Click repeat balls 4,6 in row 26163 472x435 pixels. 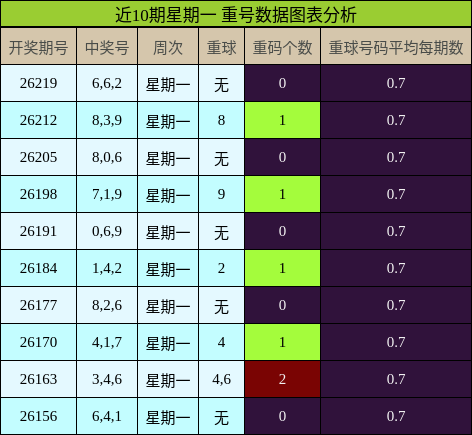coord(222,379)
